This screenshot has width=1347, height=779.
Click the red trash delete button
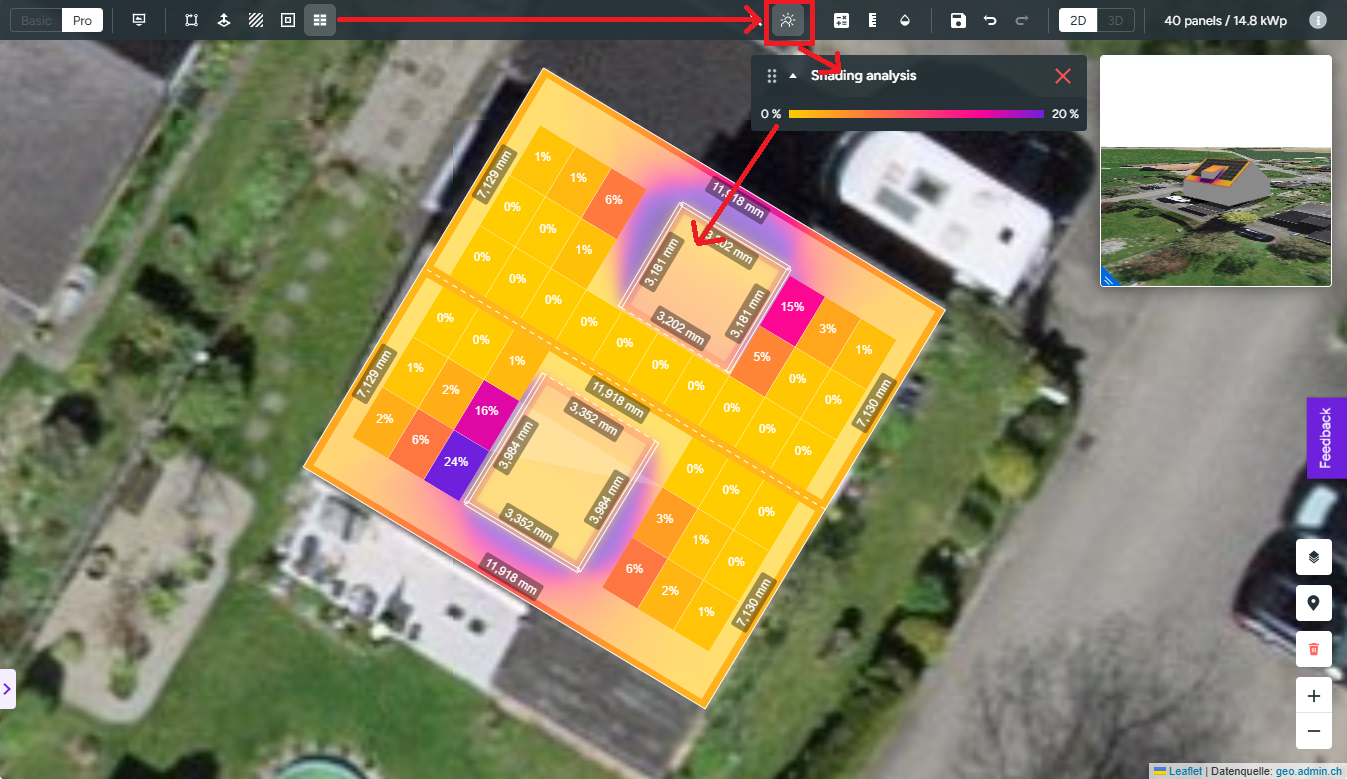click(1313, 649)
